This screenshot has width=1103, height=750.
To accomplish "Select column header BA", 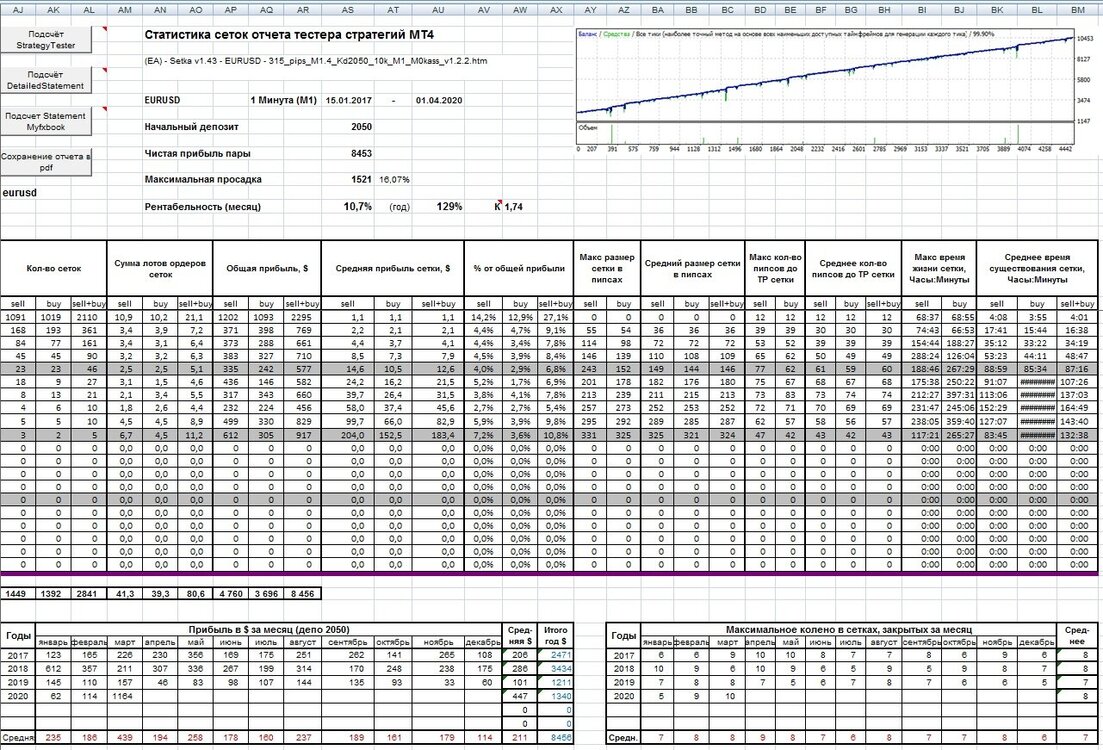I will point(658,10).
